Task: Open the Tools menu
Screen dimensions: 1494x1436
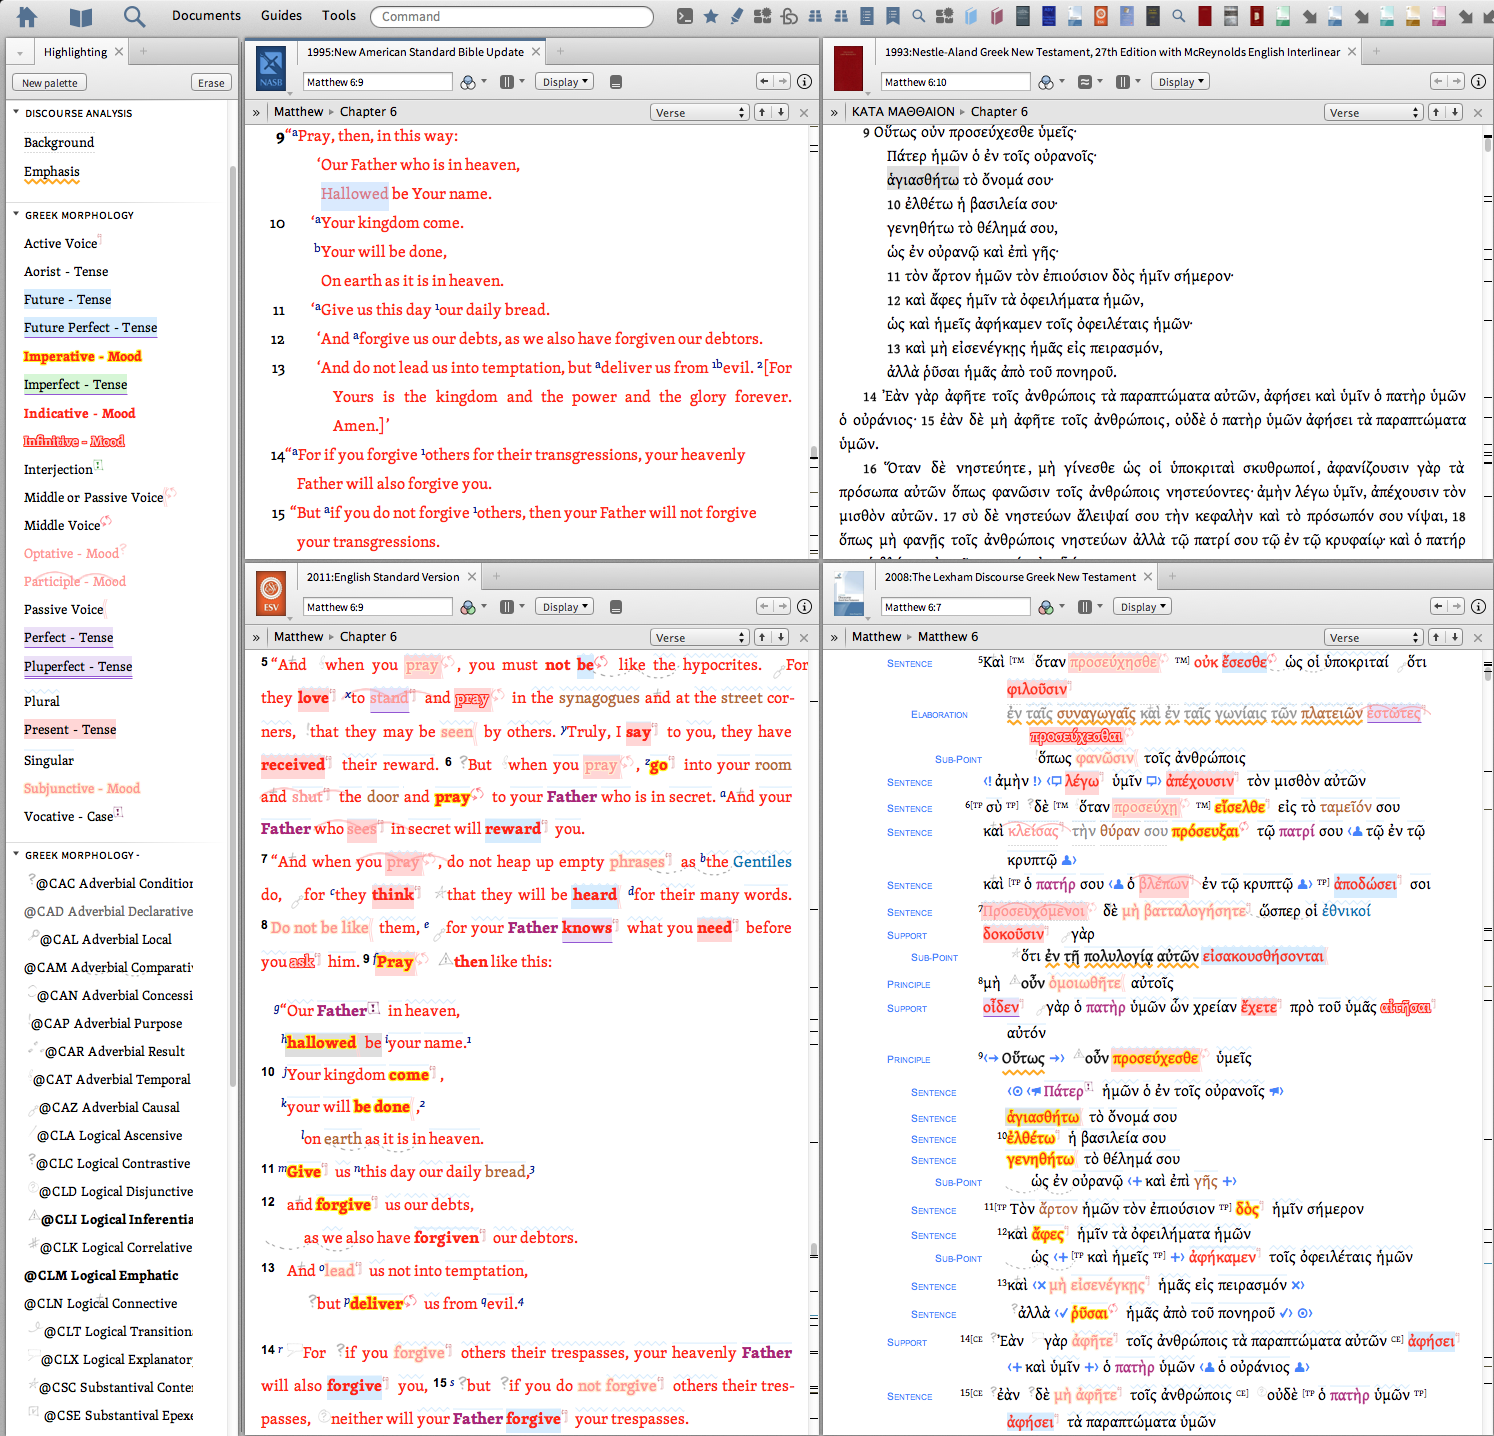Action: [x=339, y=16]
